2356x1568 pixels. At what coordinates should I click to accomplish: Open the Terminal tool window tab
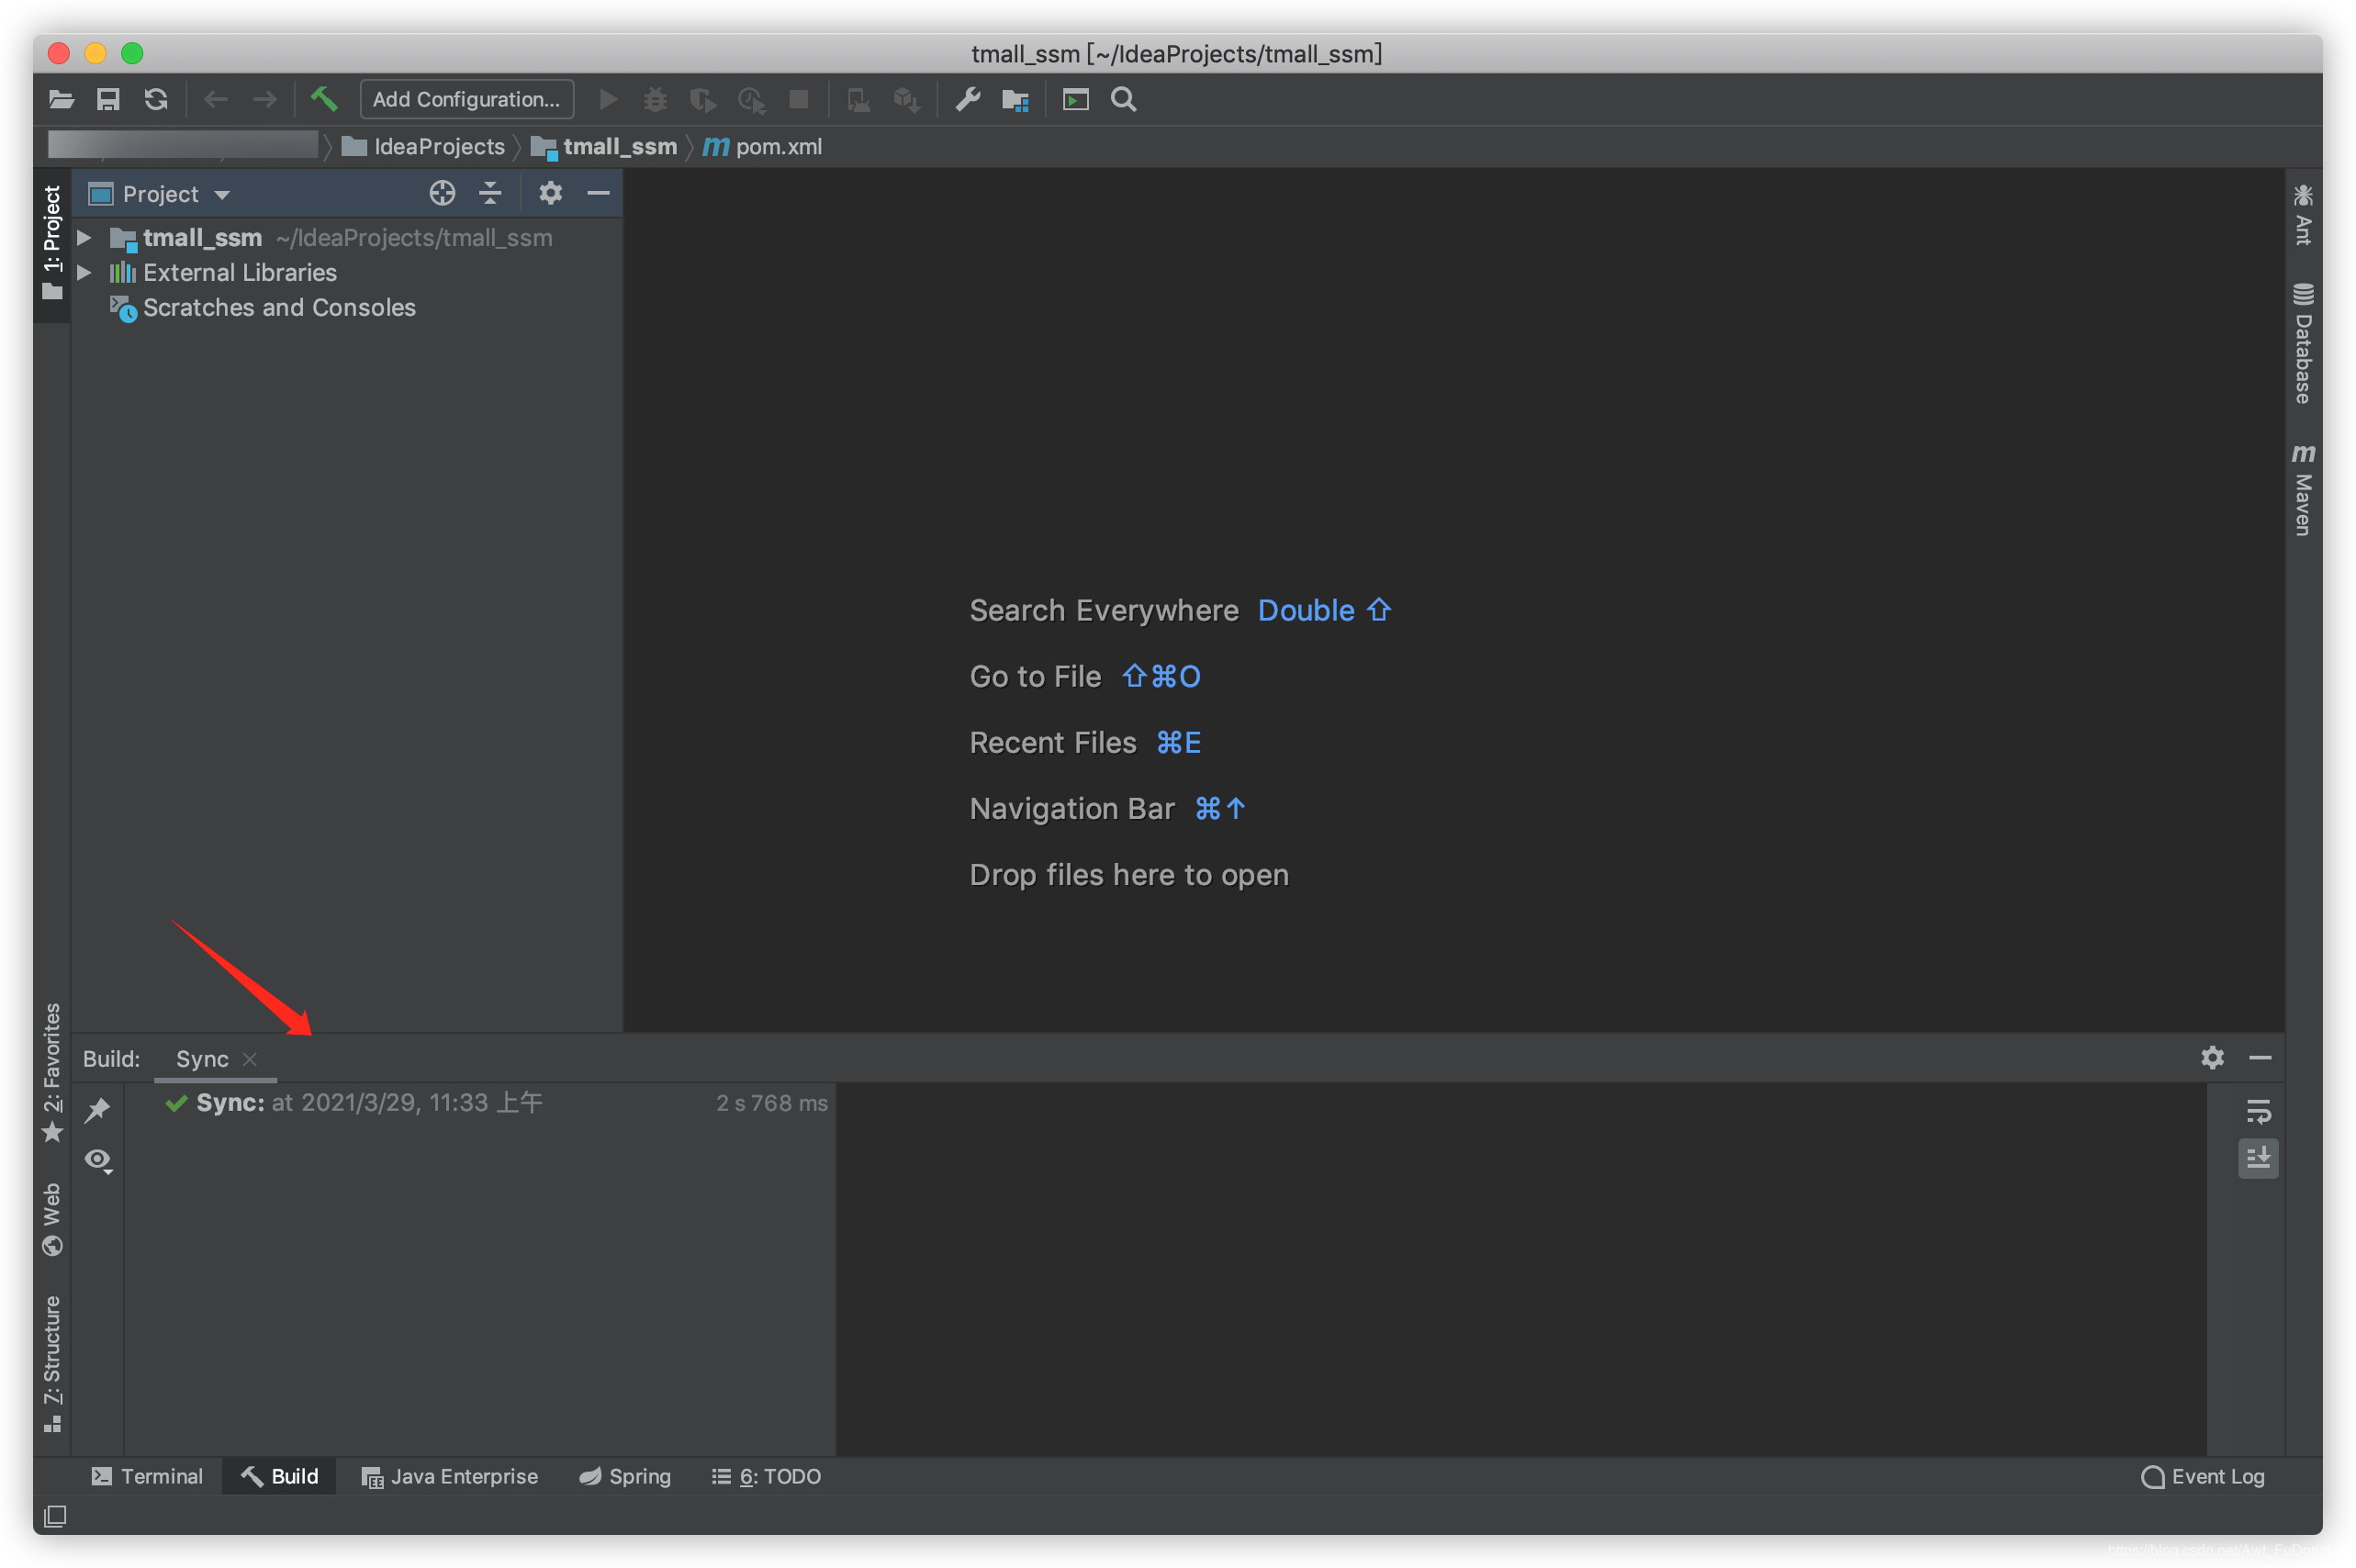click(x=147, y=1476)
